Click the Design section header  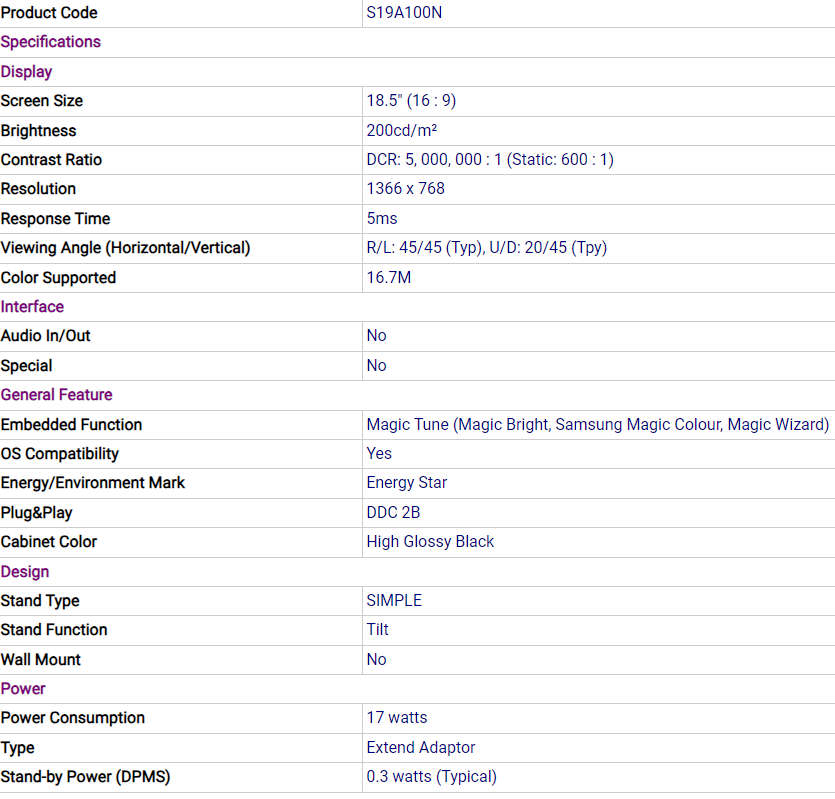pos(25,572)
